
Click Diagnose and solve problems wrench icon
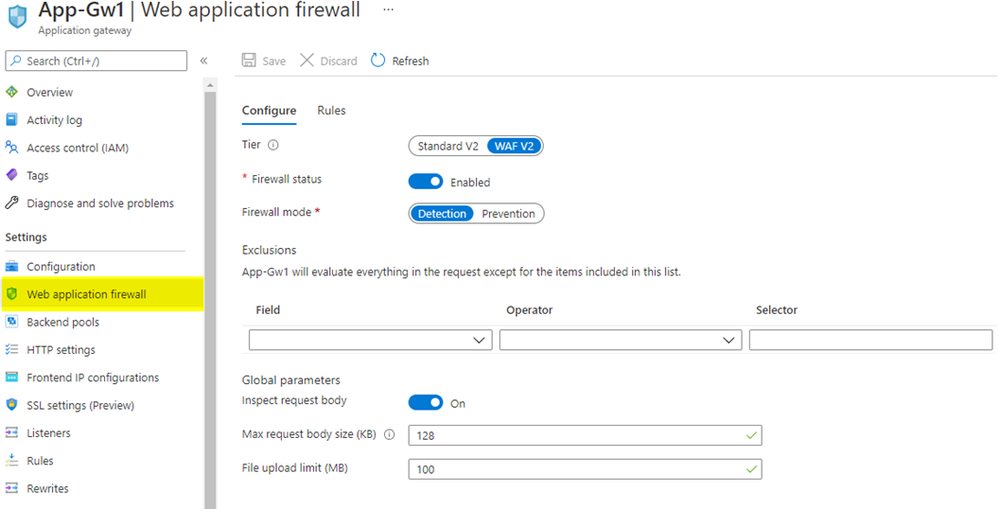(x=12, y=203)
